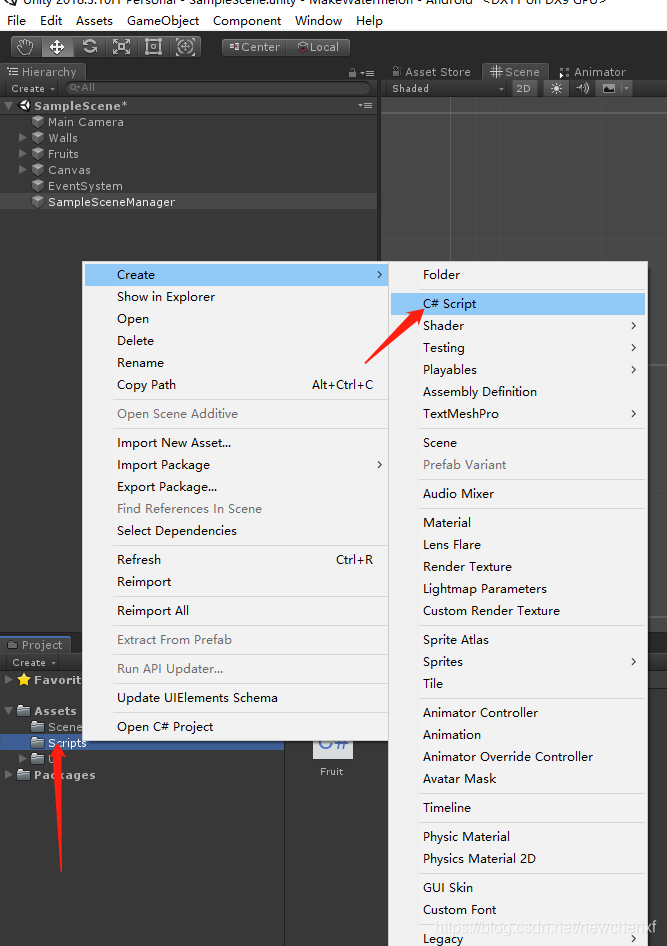The height and width of the screenshot is (946, 667).
Task: Choose Import New Asset option
Action: 236,443
